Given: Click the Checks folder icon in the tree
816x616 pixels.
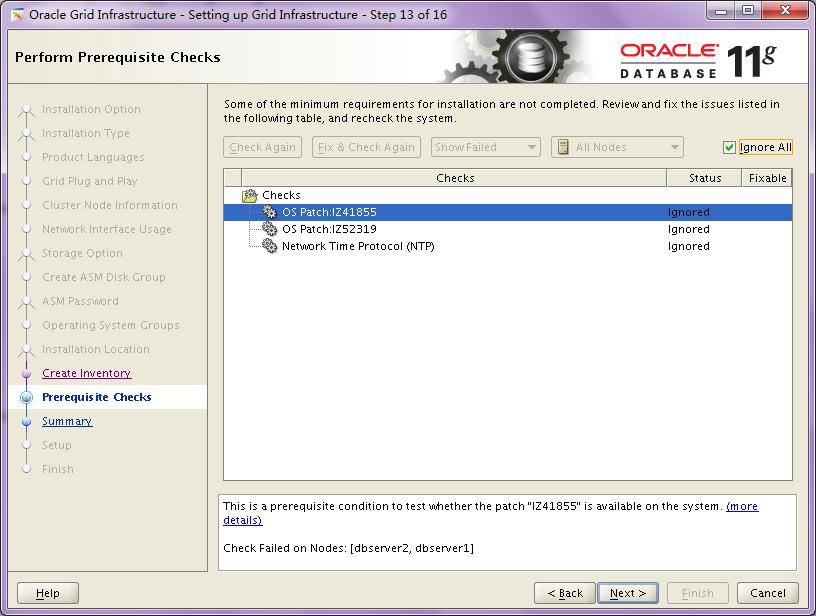Looking at the screenshot, I should pos(250,195).
